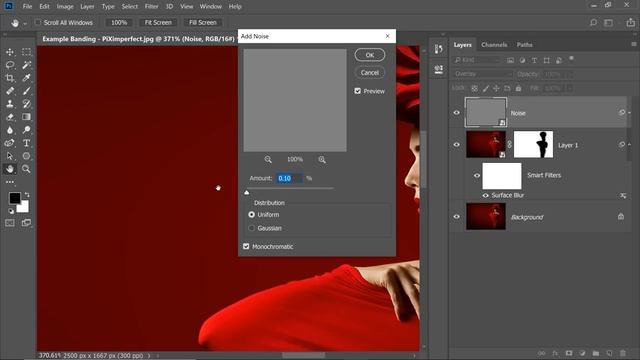The height and width of the screenshot is (360, 640).
Task: Toggle Scroll All Windows checkbox
Action: coord(38,22)
